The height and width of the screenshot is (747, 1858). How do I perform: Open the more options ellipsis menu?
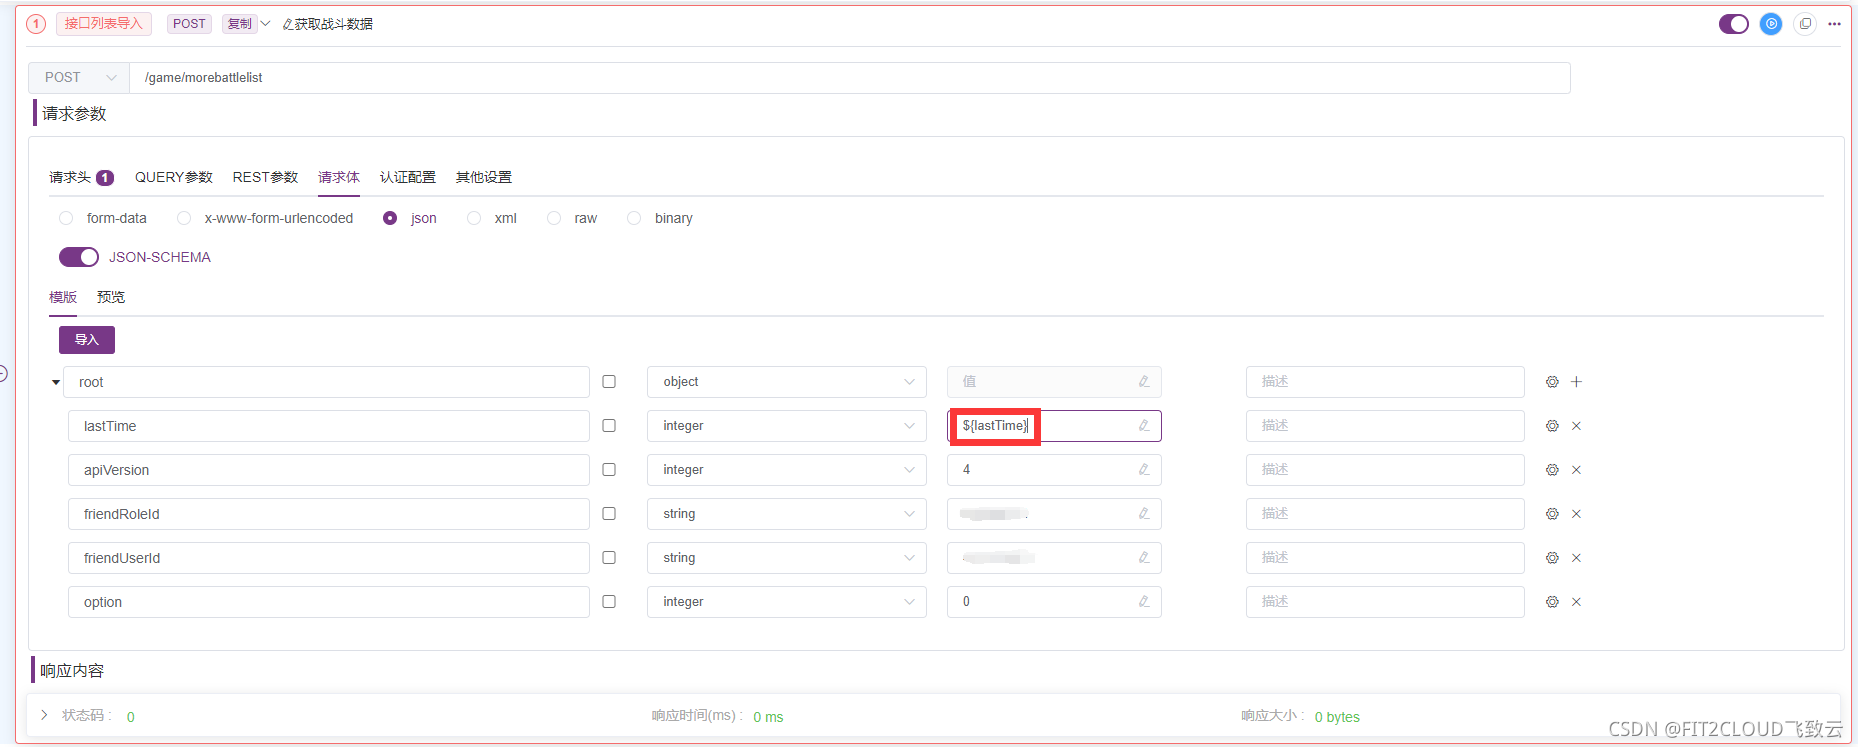(1834, 24)
